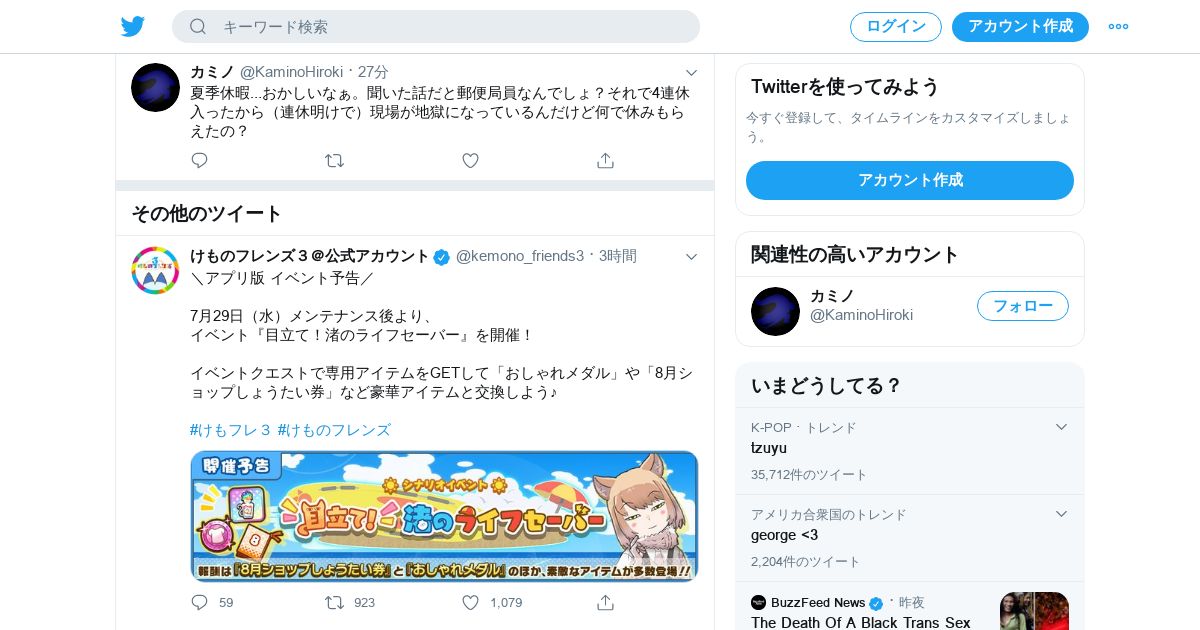The image size is (1200, 630).
Task: Like the けものフレンズ3 tweet with 1,079 likes
Action: coord(470,602)
